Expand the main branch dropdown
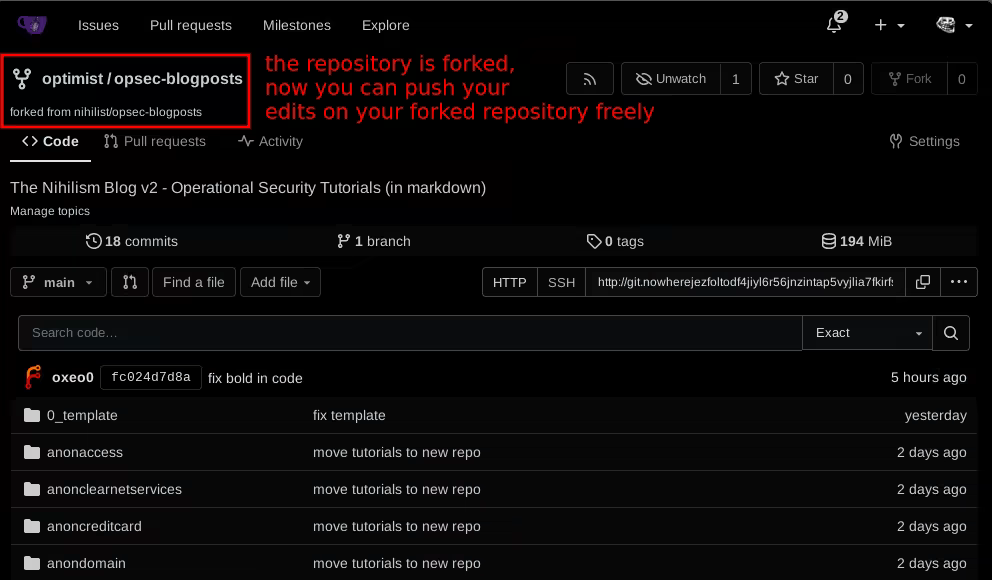This screenshot has height=580, width=992. coord(58,283)
